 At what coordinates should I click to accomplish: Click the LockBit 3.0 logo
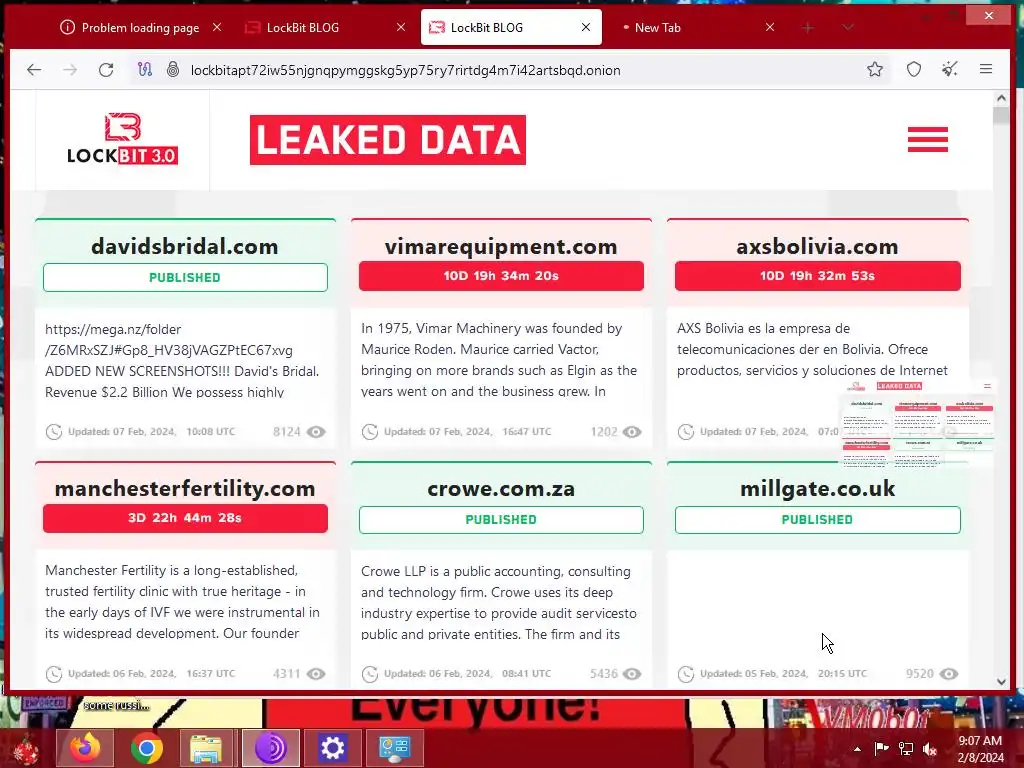click(x=123, y=138)
